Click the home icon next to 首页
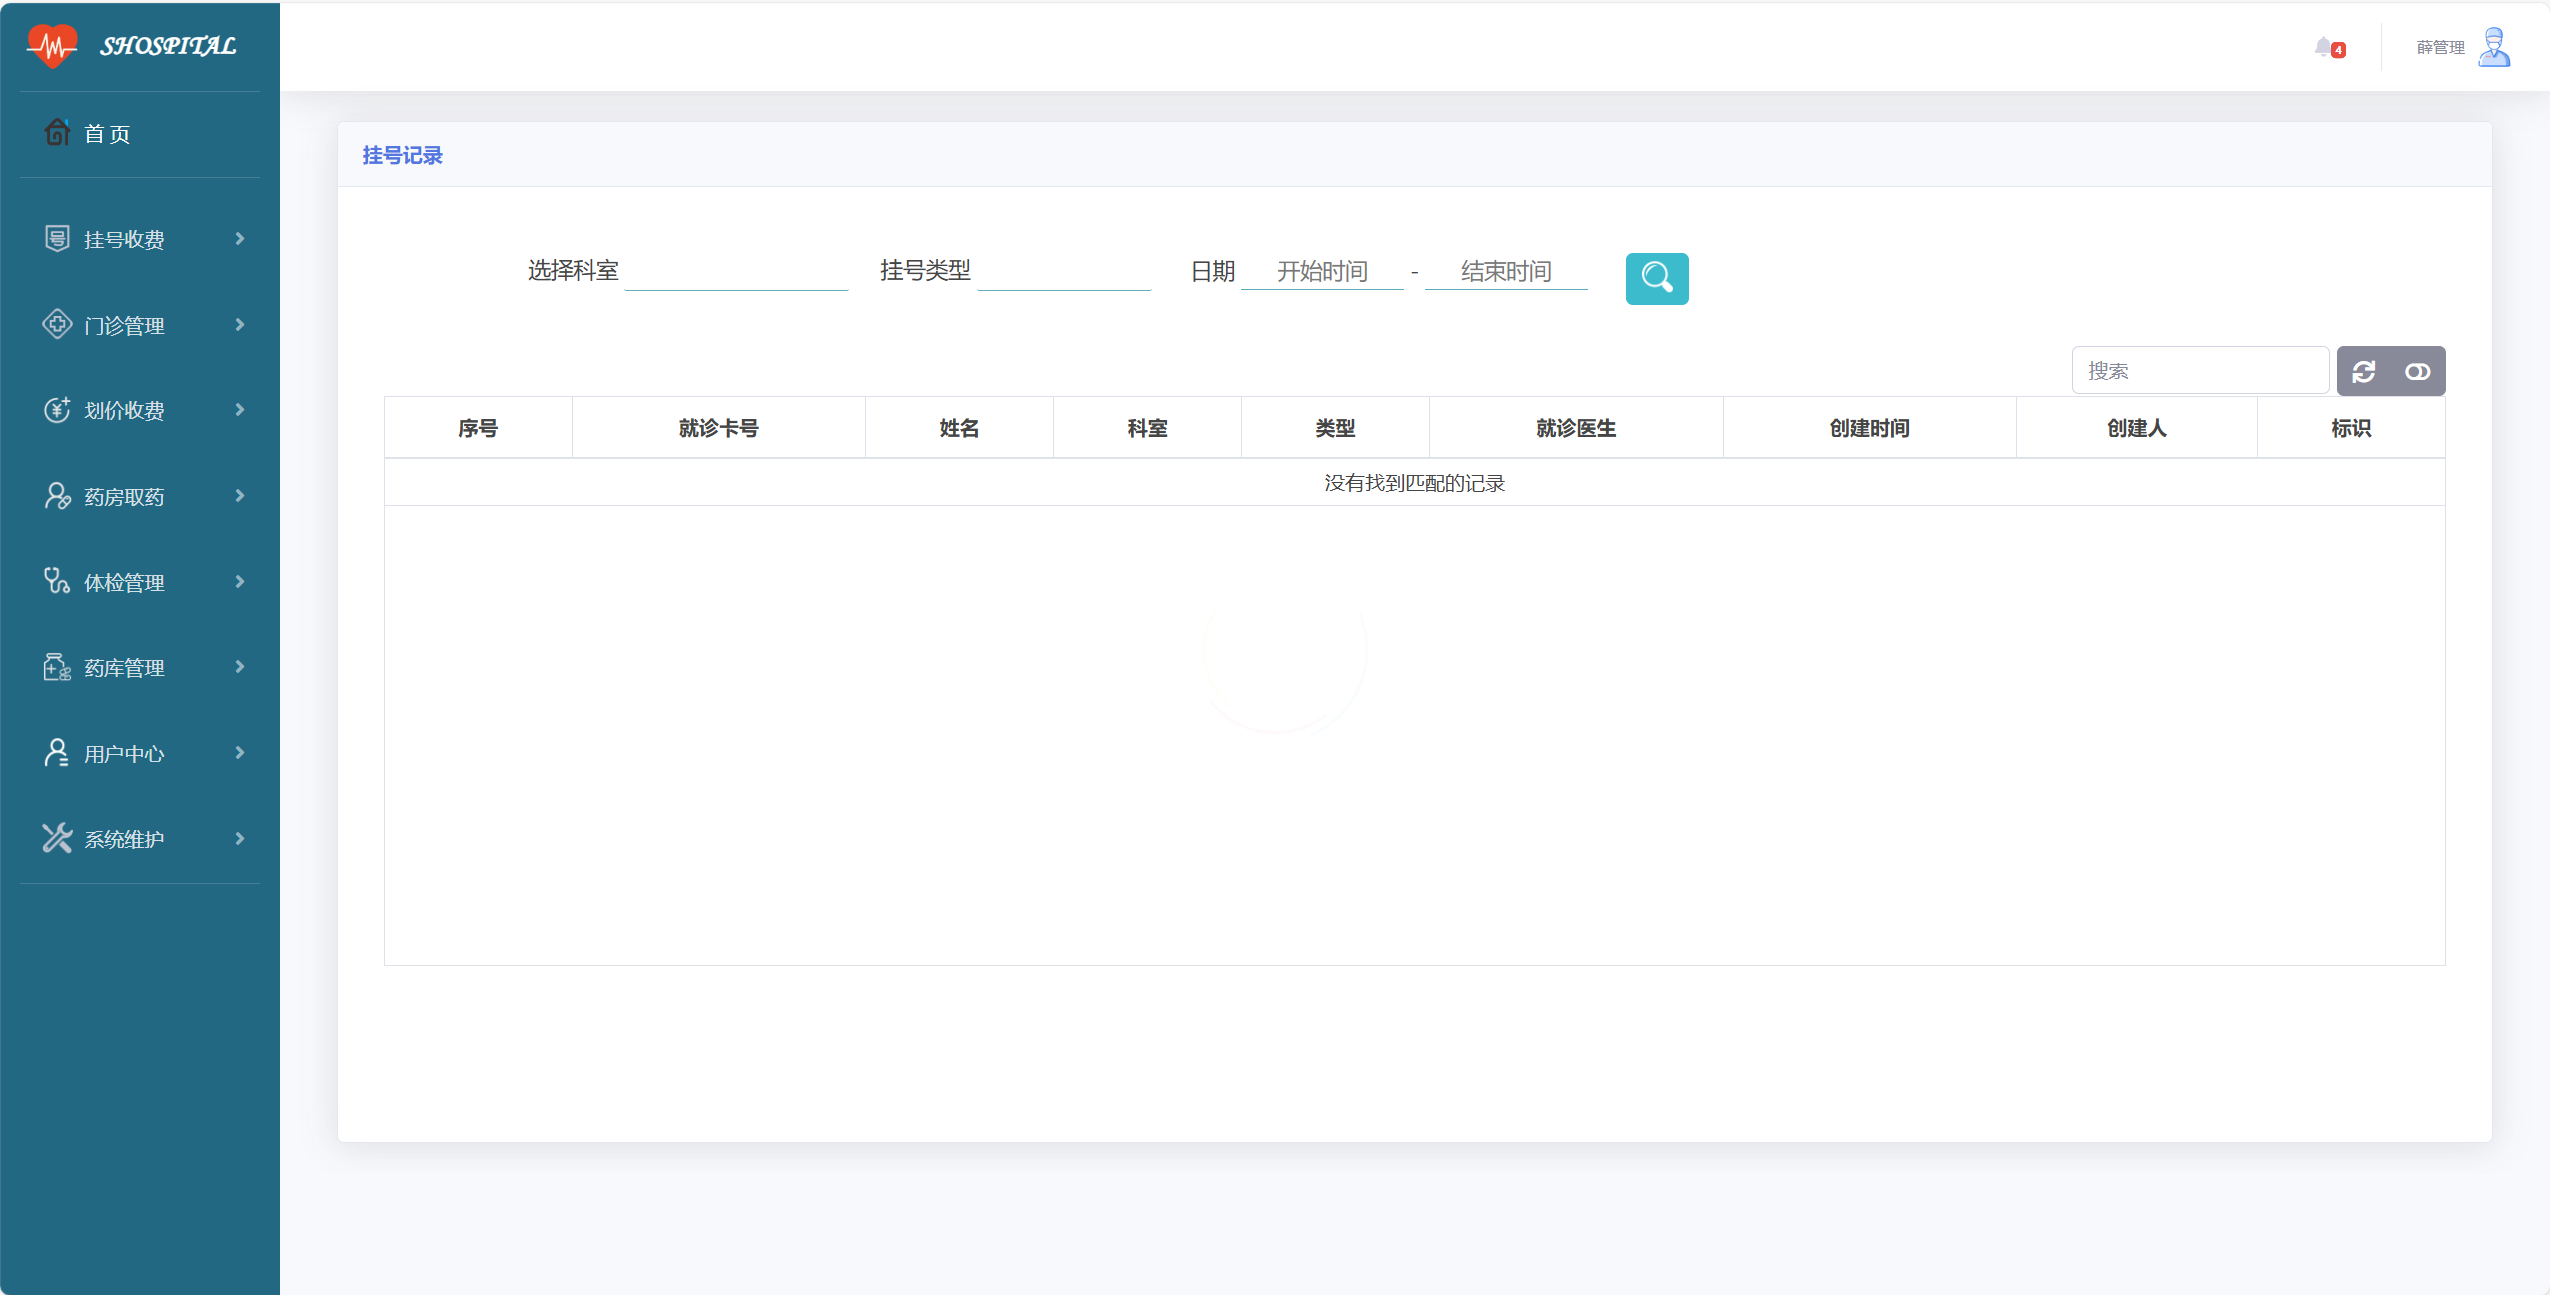 click(x=57, y=133)
